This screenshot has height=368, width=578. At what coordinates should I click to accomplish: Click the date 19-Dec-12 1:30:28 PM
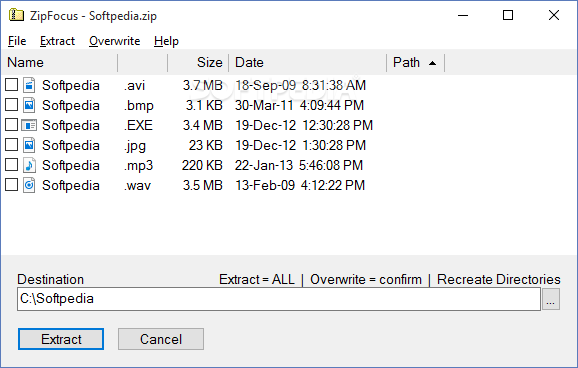(300, 145)
